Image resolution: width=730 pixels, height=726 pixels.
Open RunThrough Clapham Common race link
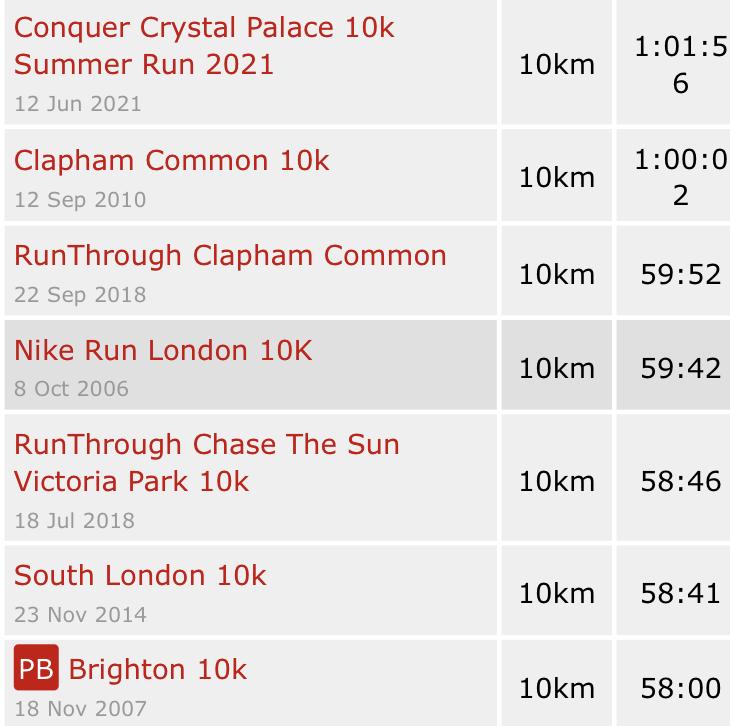tap(230, 256)
